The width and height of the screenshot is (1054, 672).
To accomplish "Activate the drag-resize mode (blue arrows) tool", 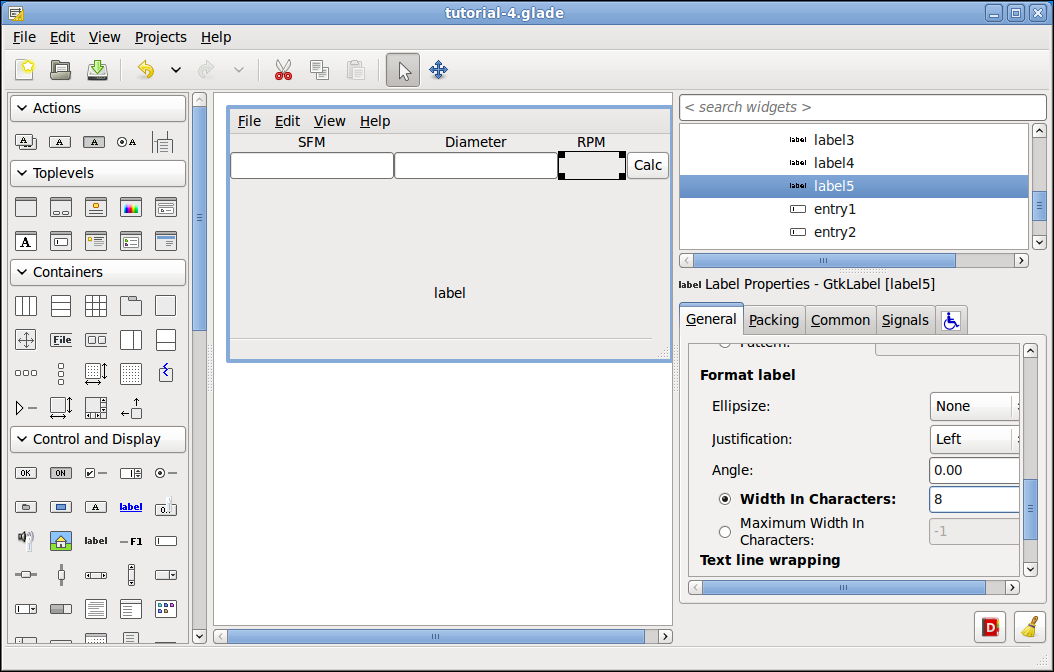I will (438, 69).
